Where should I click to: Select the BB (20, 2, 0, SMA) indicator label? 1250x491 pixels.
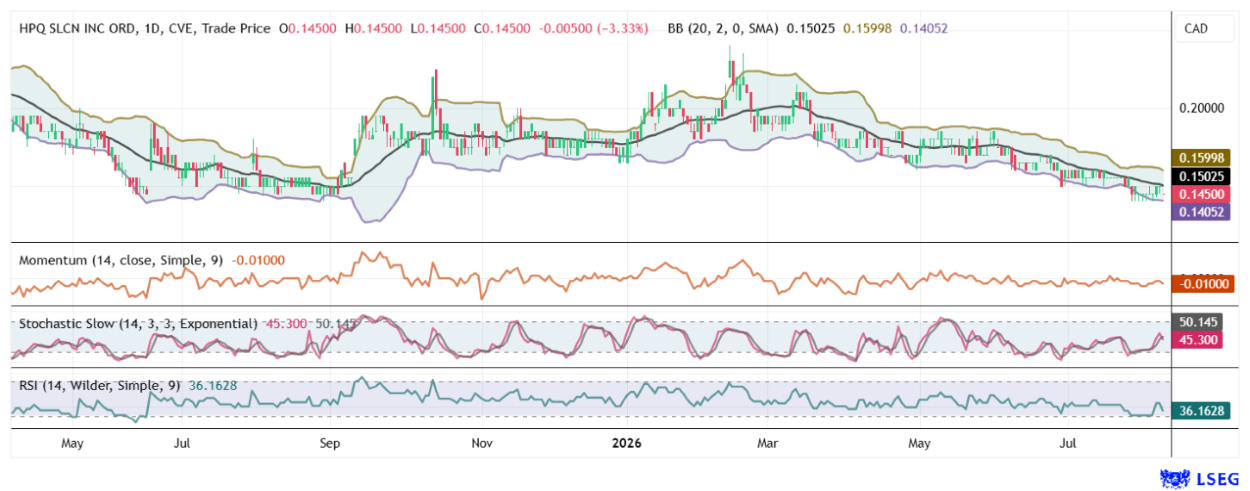724,29
